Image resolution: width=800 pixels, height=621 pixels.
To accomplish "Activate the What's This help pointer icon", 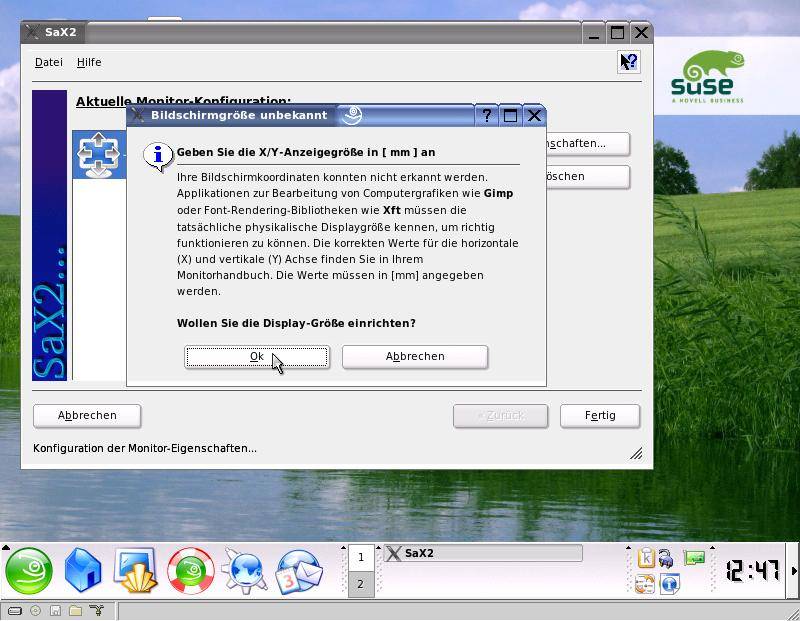I will pyautogui.click(x=629, y=62).
